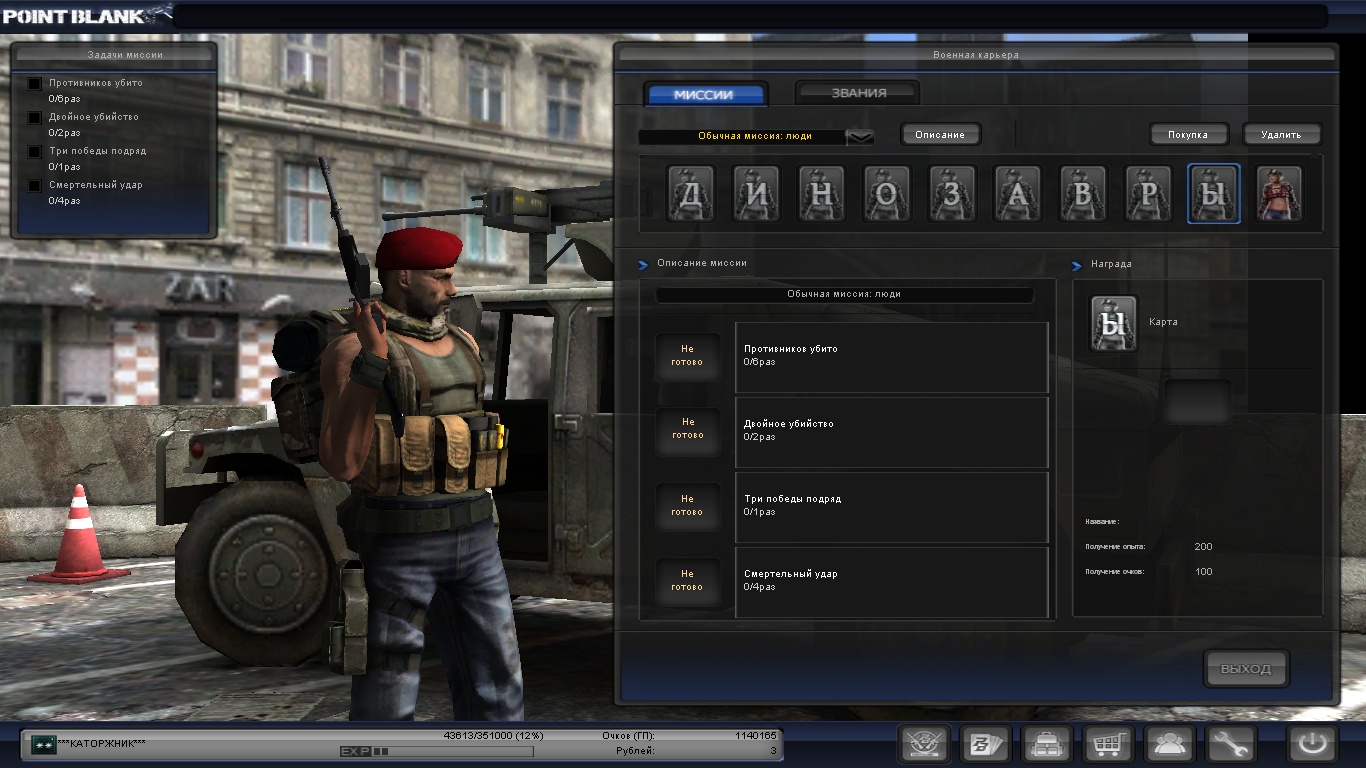Open the PB mission cards icon

pos(985,744)
